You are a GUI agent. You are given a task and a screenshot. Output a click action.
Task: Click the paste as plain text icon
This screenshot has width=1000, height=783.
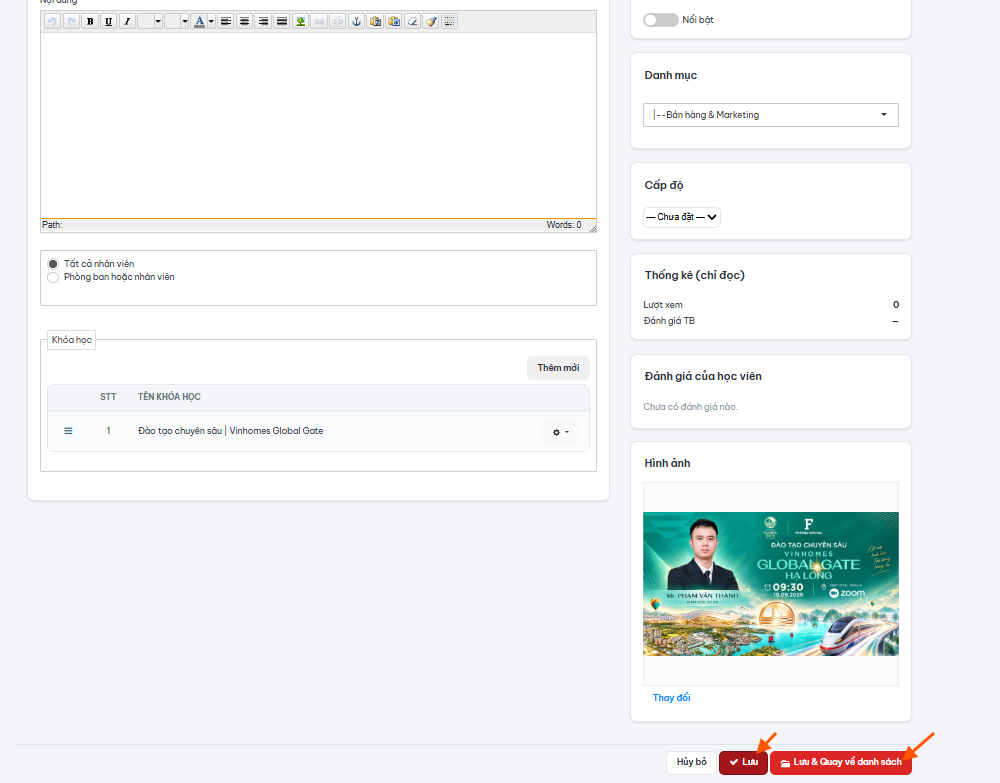pos(375,22)
